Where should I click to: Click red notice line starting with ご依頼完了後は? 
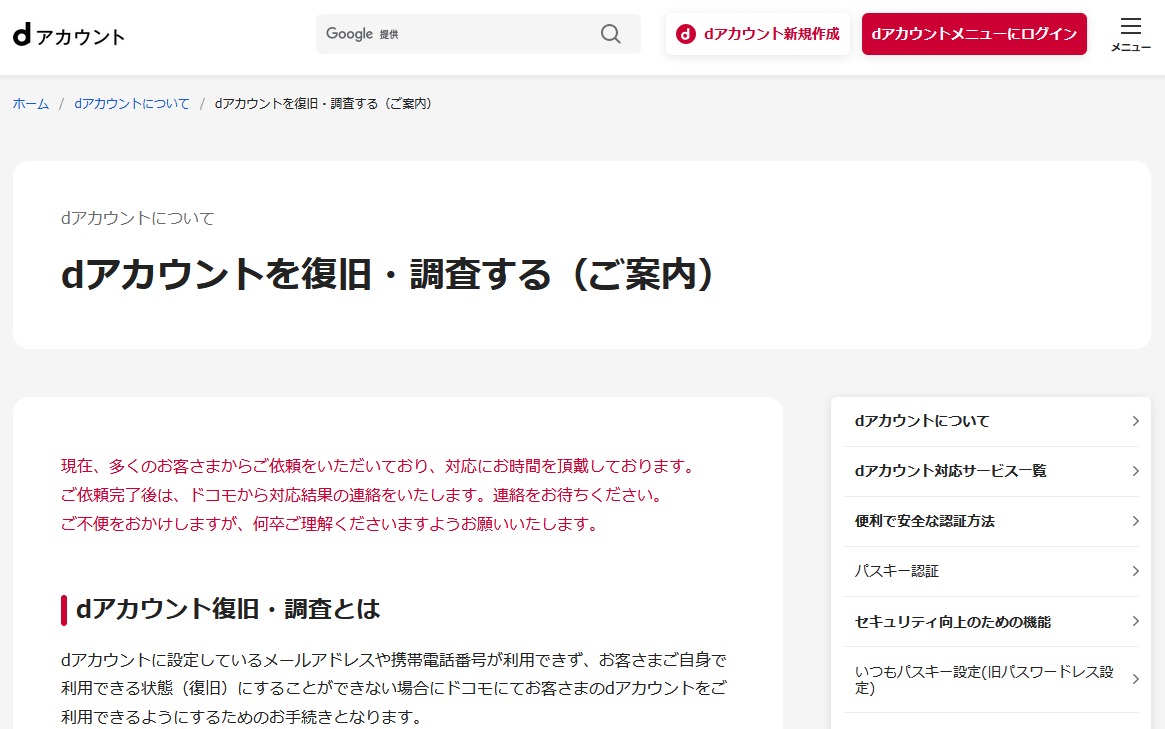363,495
